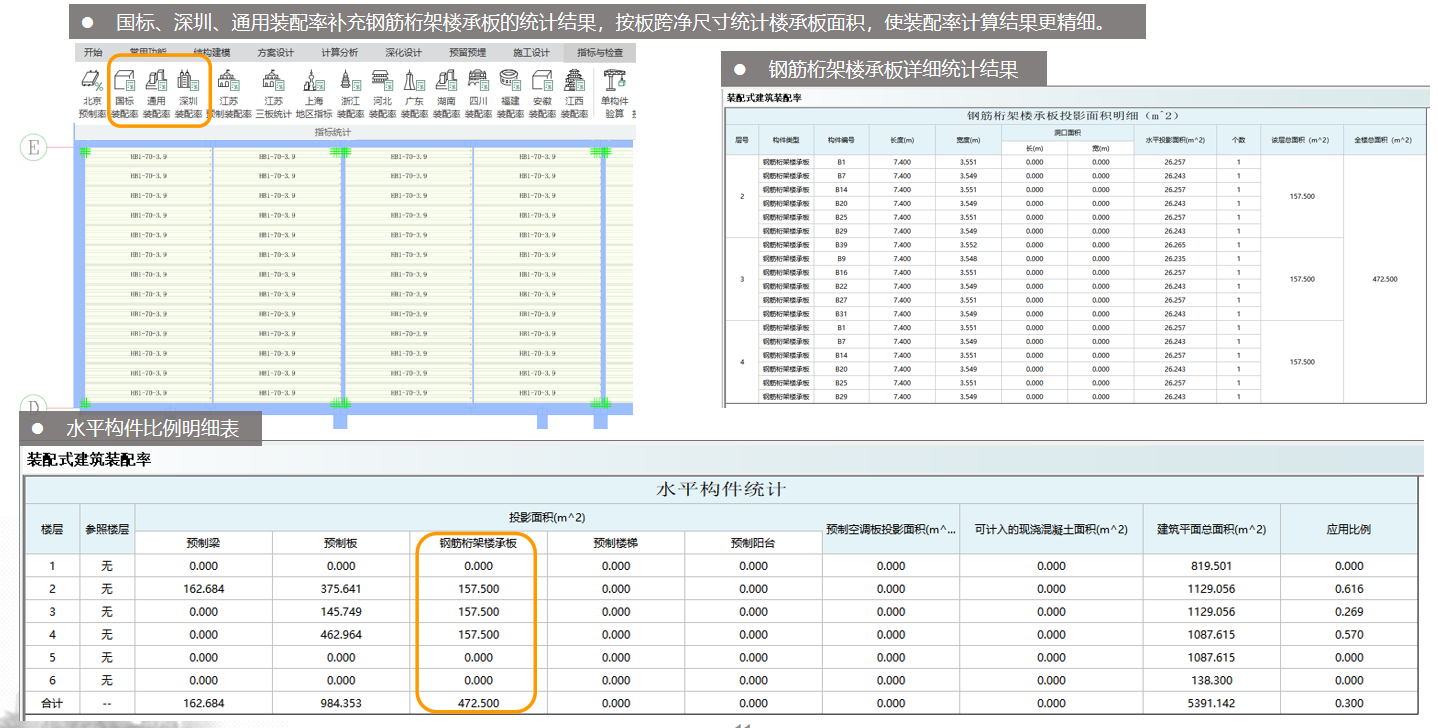Click grid axis marker E
The width and height of the screenshot is (1438, 728).
pos(34,148)
